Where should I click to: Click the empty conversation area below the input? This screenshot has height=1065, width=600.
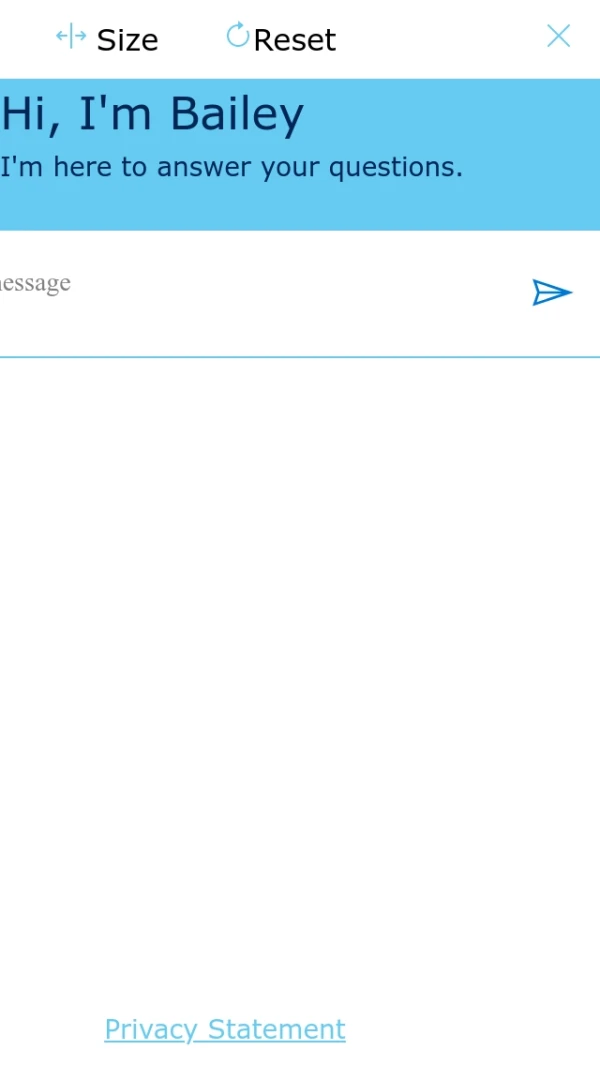click(x=300, y=679)
